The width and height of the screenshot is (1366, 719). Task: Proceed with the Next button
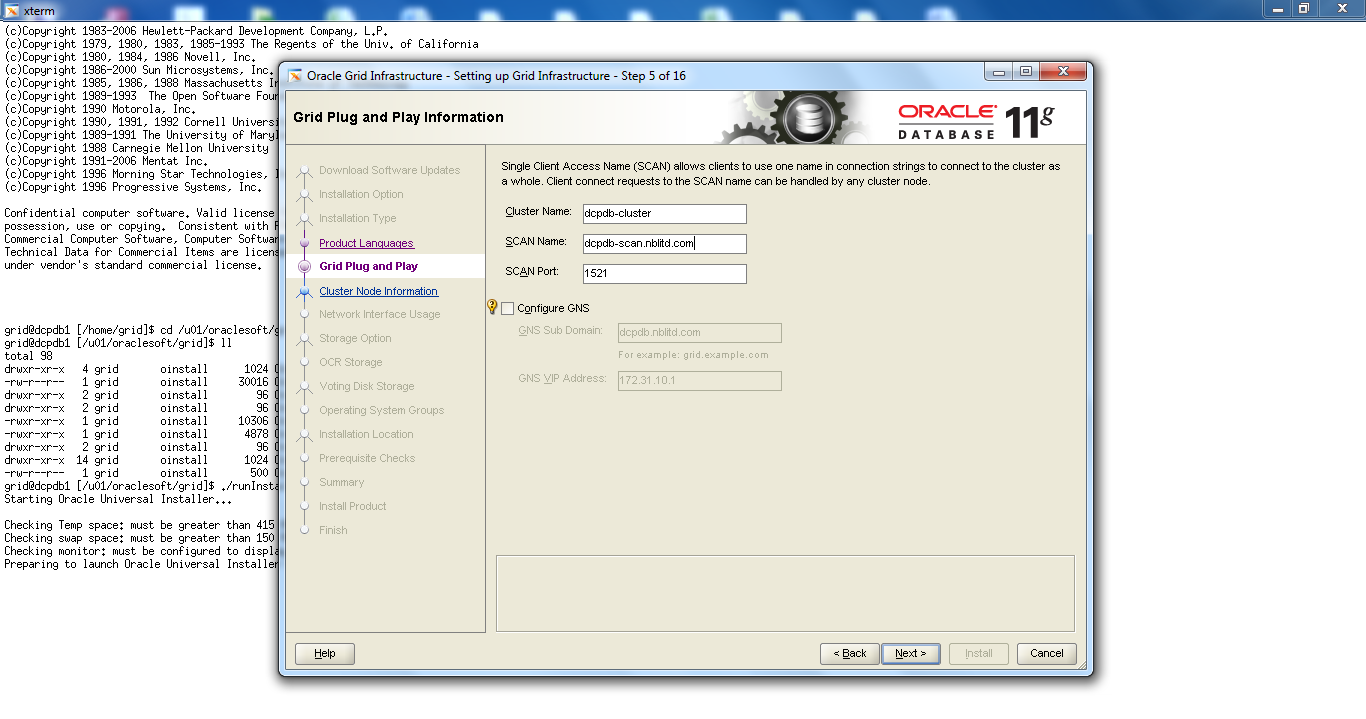coord(910,653)
